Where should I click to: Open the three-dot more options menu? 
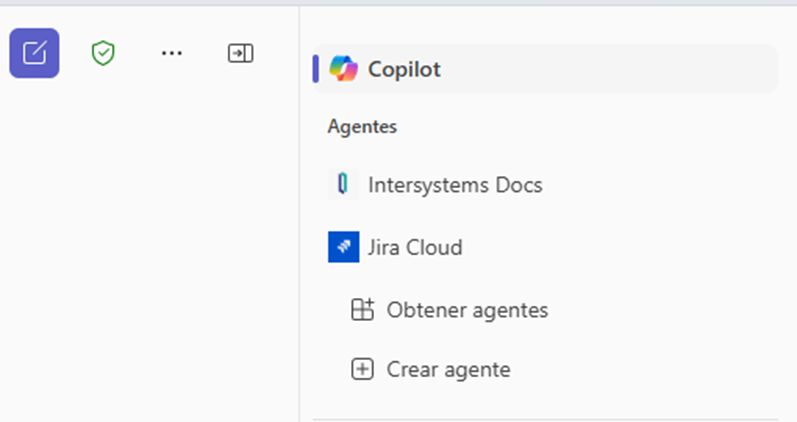172,53
